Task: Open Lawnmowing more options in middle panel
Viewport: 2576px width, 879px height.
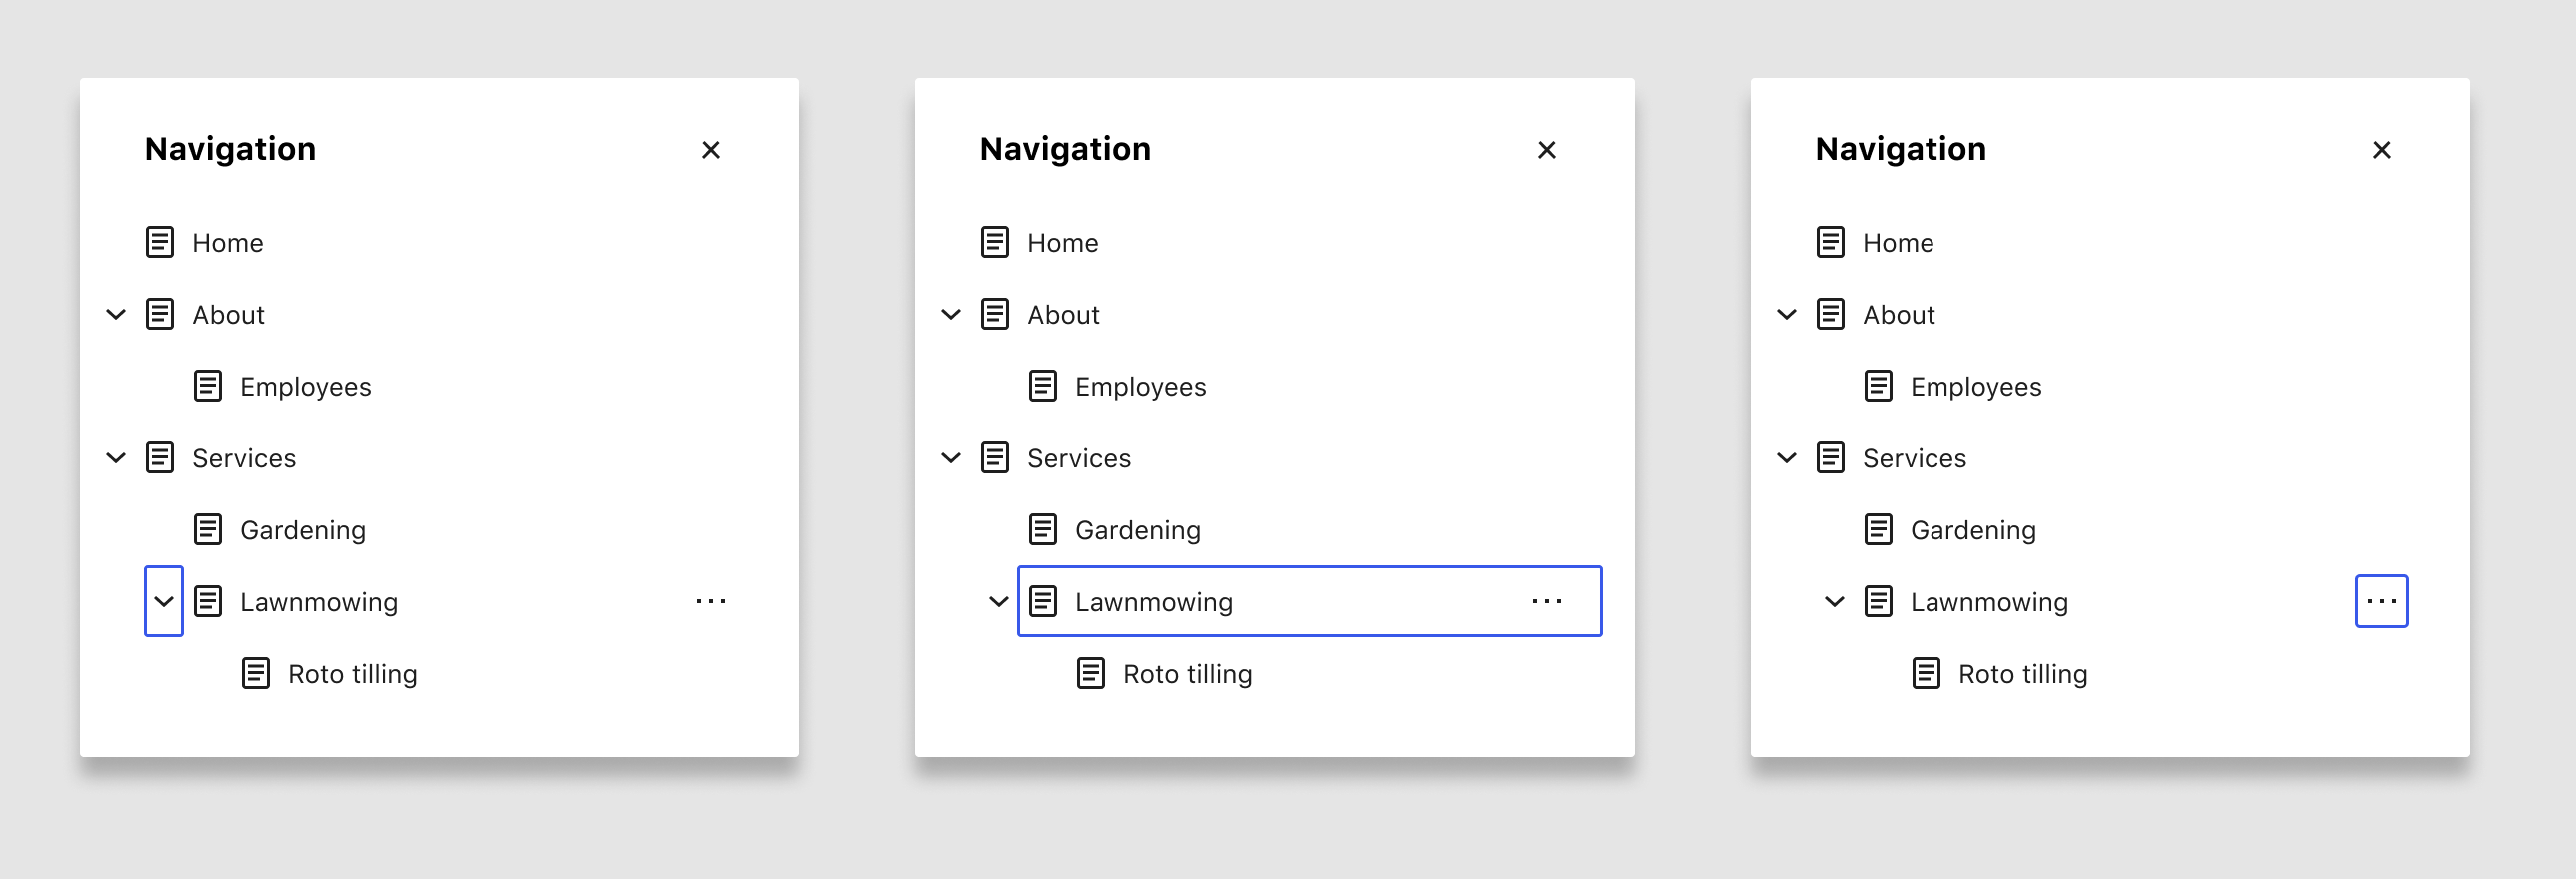Action: [x=1546, y=601]
